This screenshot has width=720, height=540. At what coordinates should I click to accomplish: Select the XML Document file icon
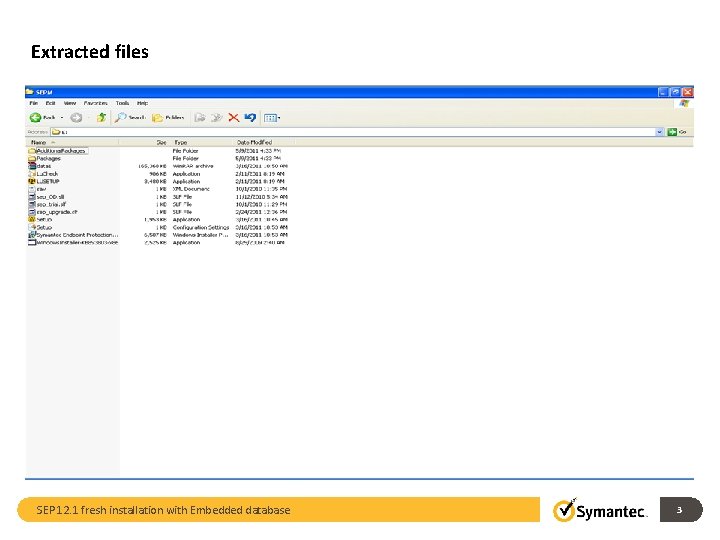pyautogui.click(x=32, y=189)
